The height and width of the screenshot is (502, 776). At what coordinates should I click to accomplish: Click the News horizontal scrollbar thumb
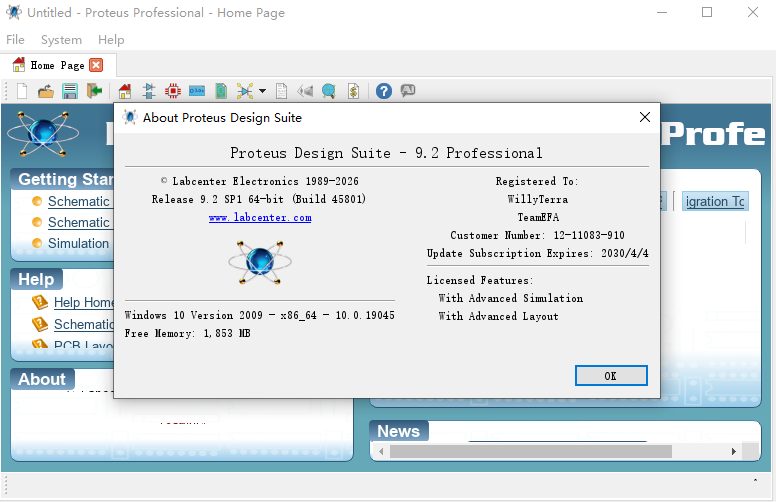(x=531, y=452)
